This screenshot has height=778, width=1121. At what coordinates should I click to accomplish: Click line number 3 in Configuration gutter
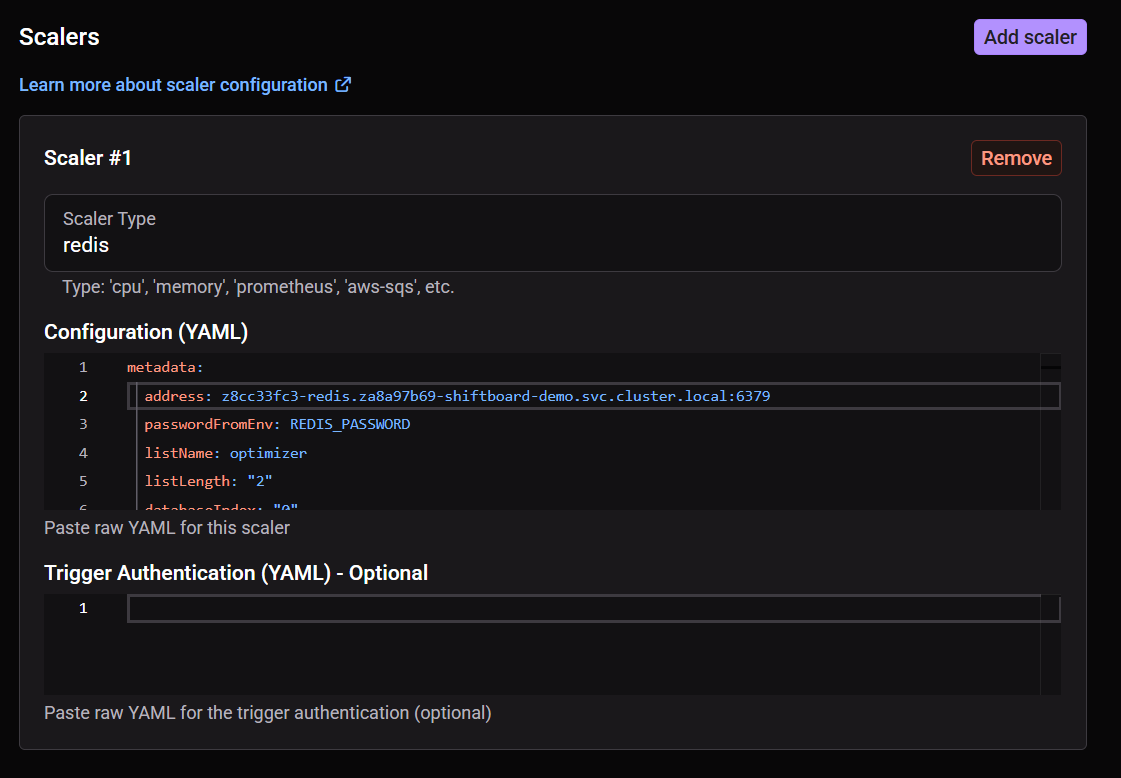pyautogui.click(x=83, y=425)
